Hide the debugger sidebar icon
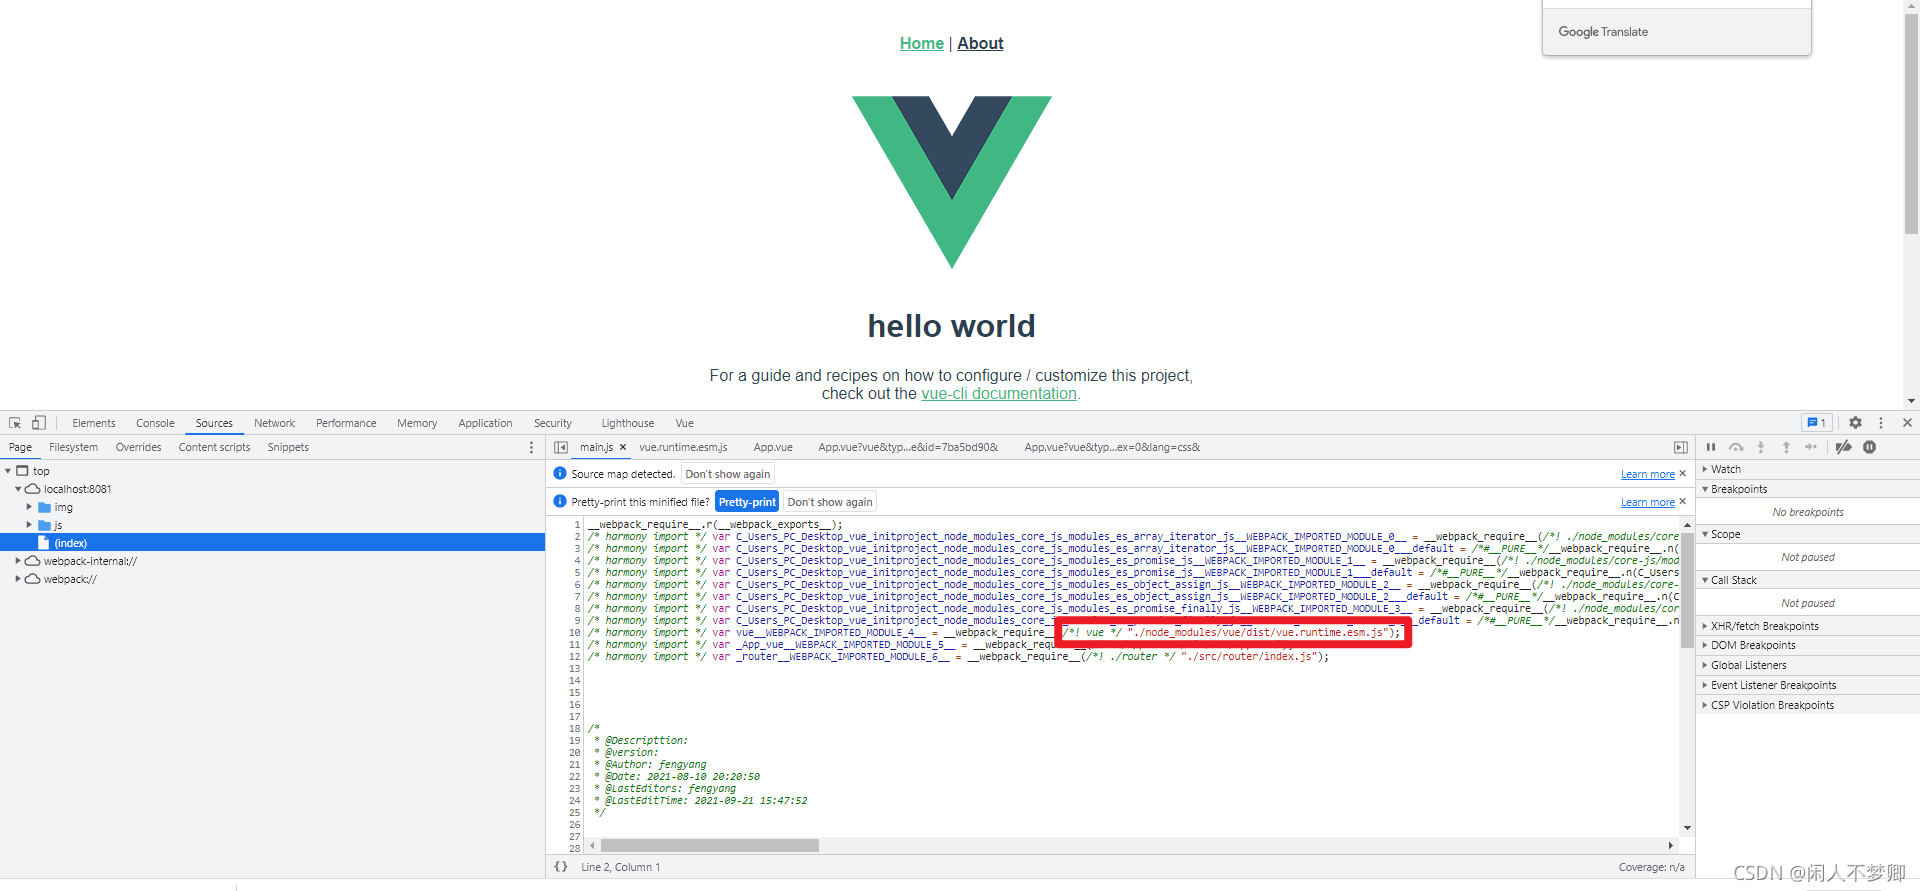1920x891 pixels. [1681, 447]
